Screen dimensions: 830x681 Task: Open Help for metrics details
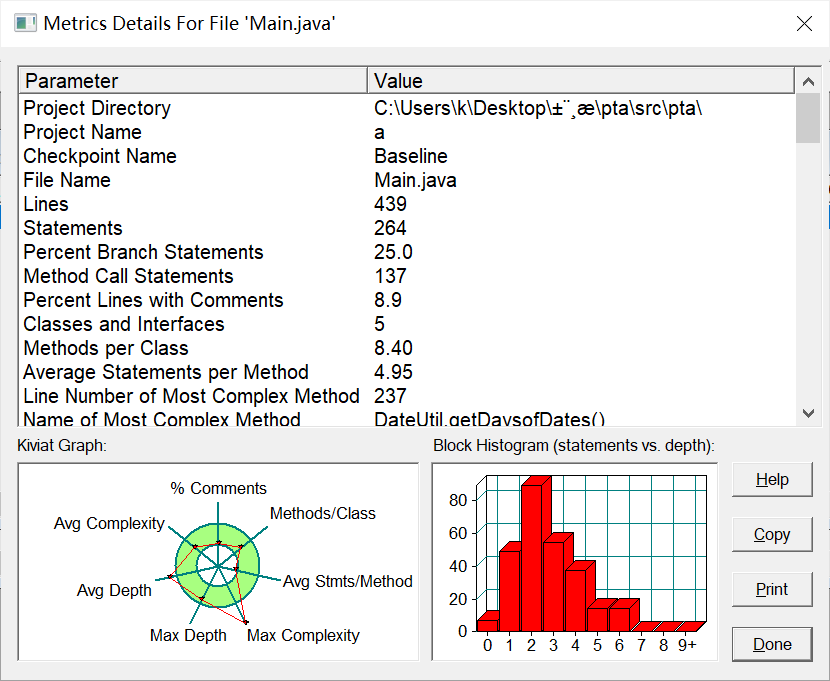tap(772, 480)
